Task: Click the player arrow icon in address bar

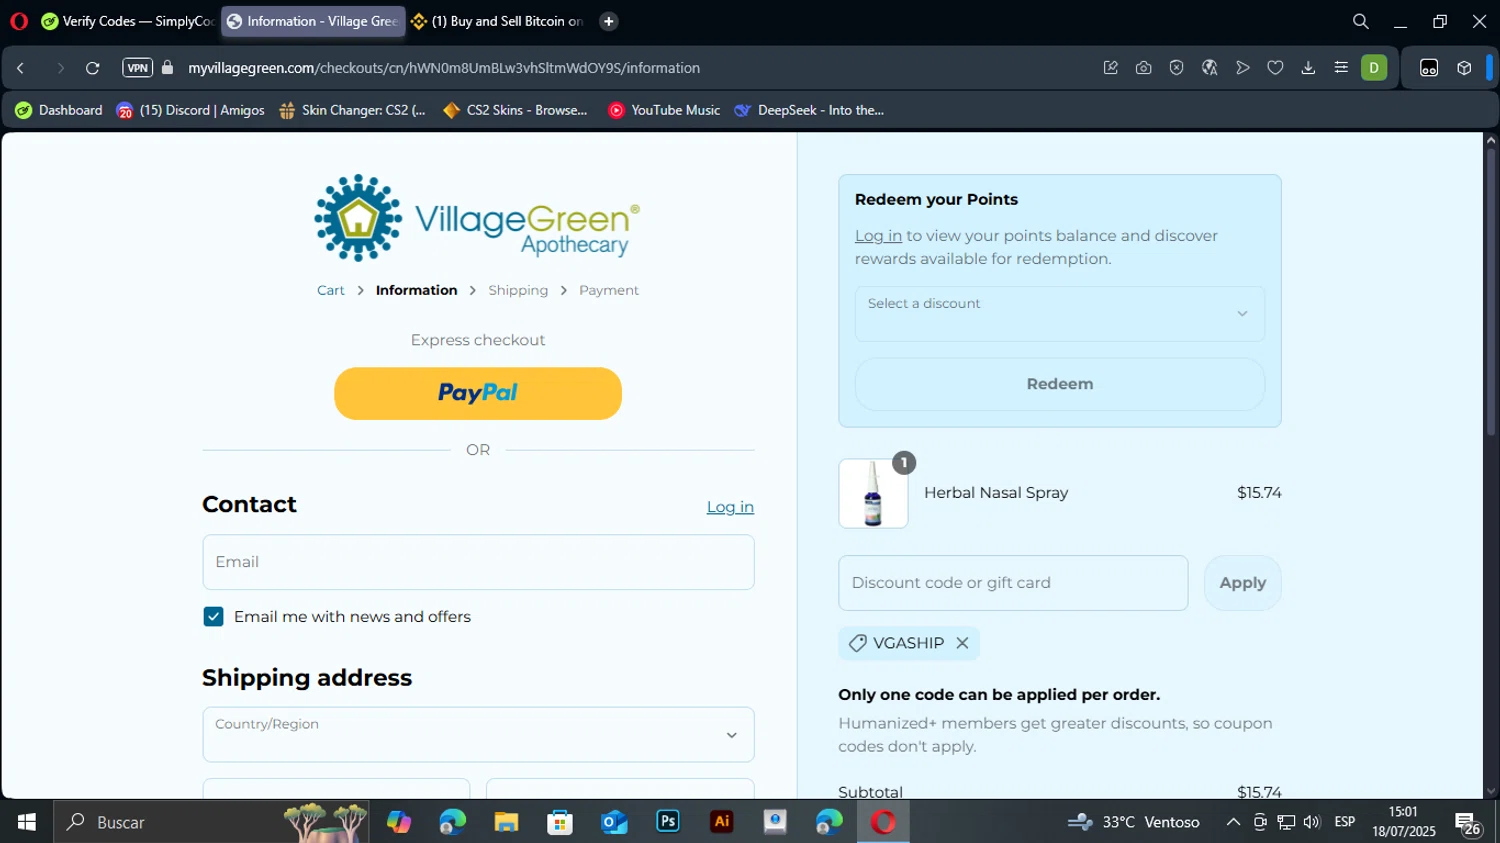Action: (x=1242, y=68)
